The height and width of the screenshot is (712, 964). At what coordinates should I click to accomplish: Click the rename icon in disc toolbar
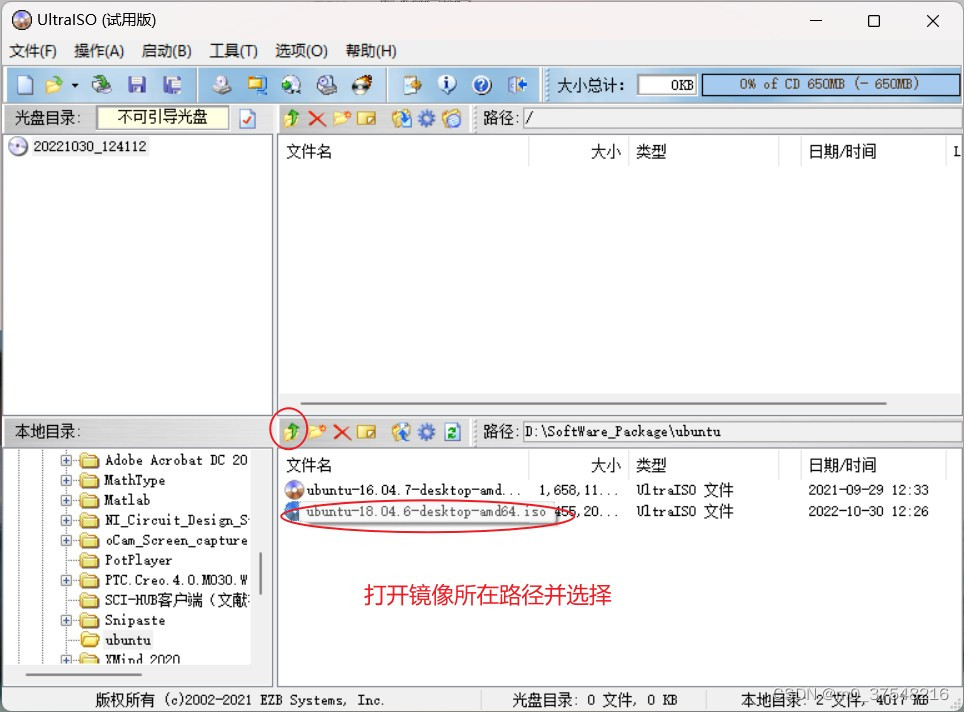coord(366,118)
